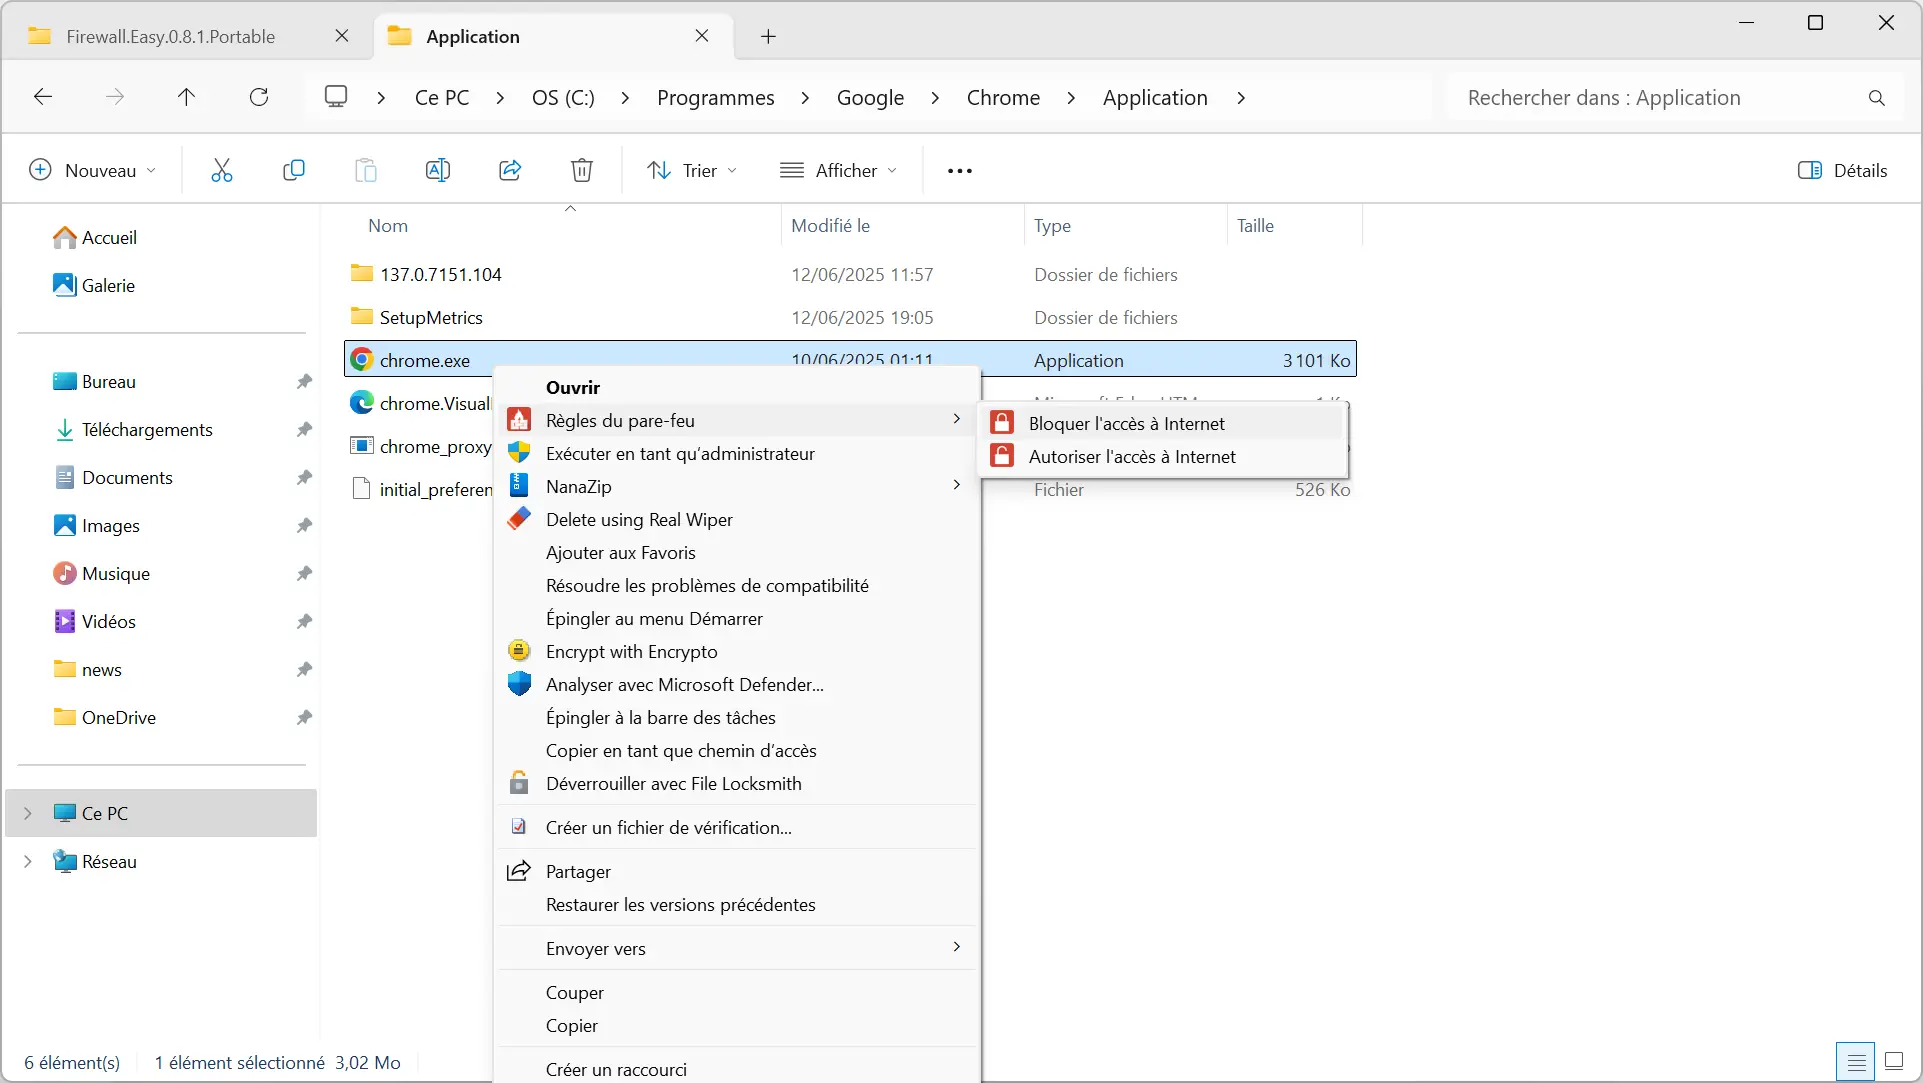Screen dimensions: 1923x1083
Task: Click the Copy icon in toolbar
Action: pyautogui.click(x=294, y=170)
